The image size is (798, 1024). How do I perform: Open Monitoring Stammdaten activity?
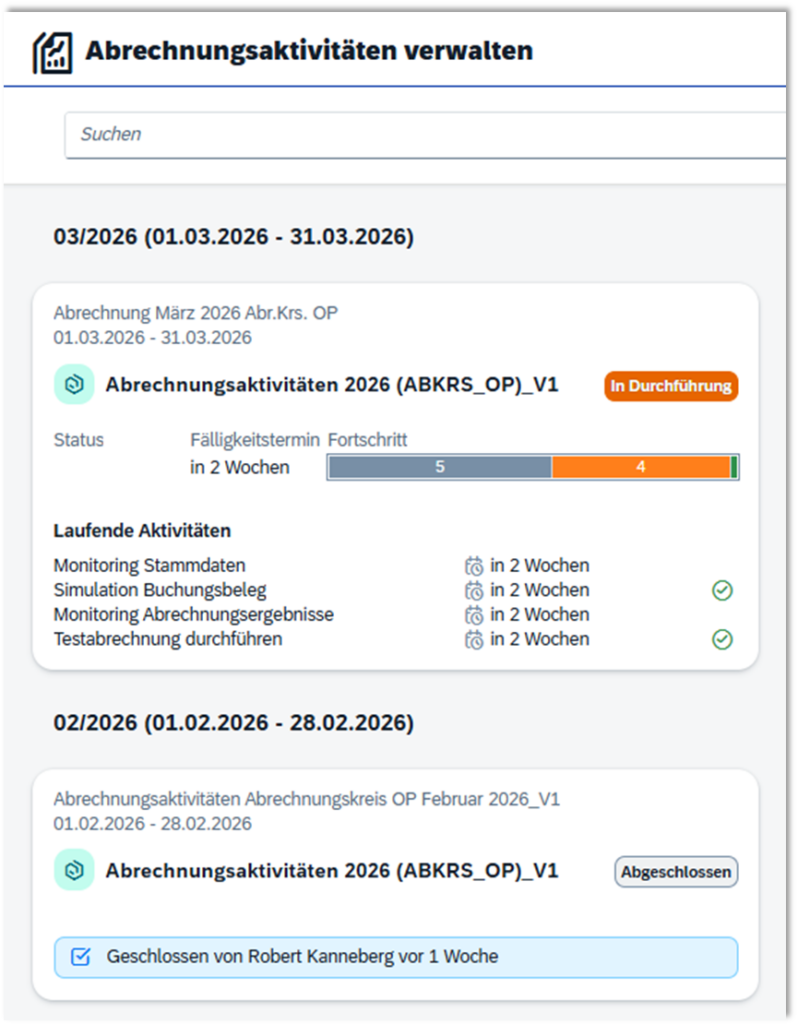(x=149, y=566)
